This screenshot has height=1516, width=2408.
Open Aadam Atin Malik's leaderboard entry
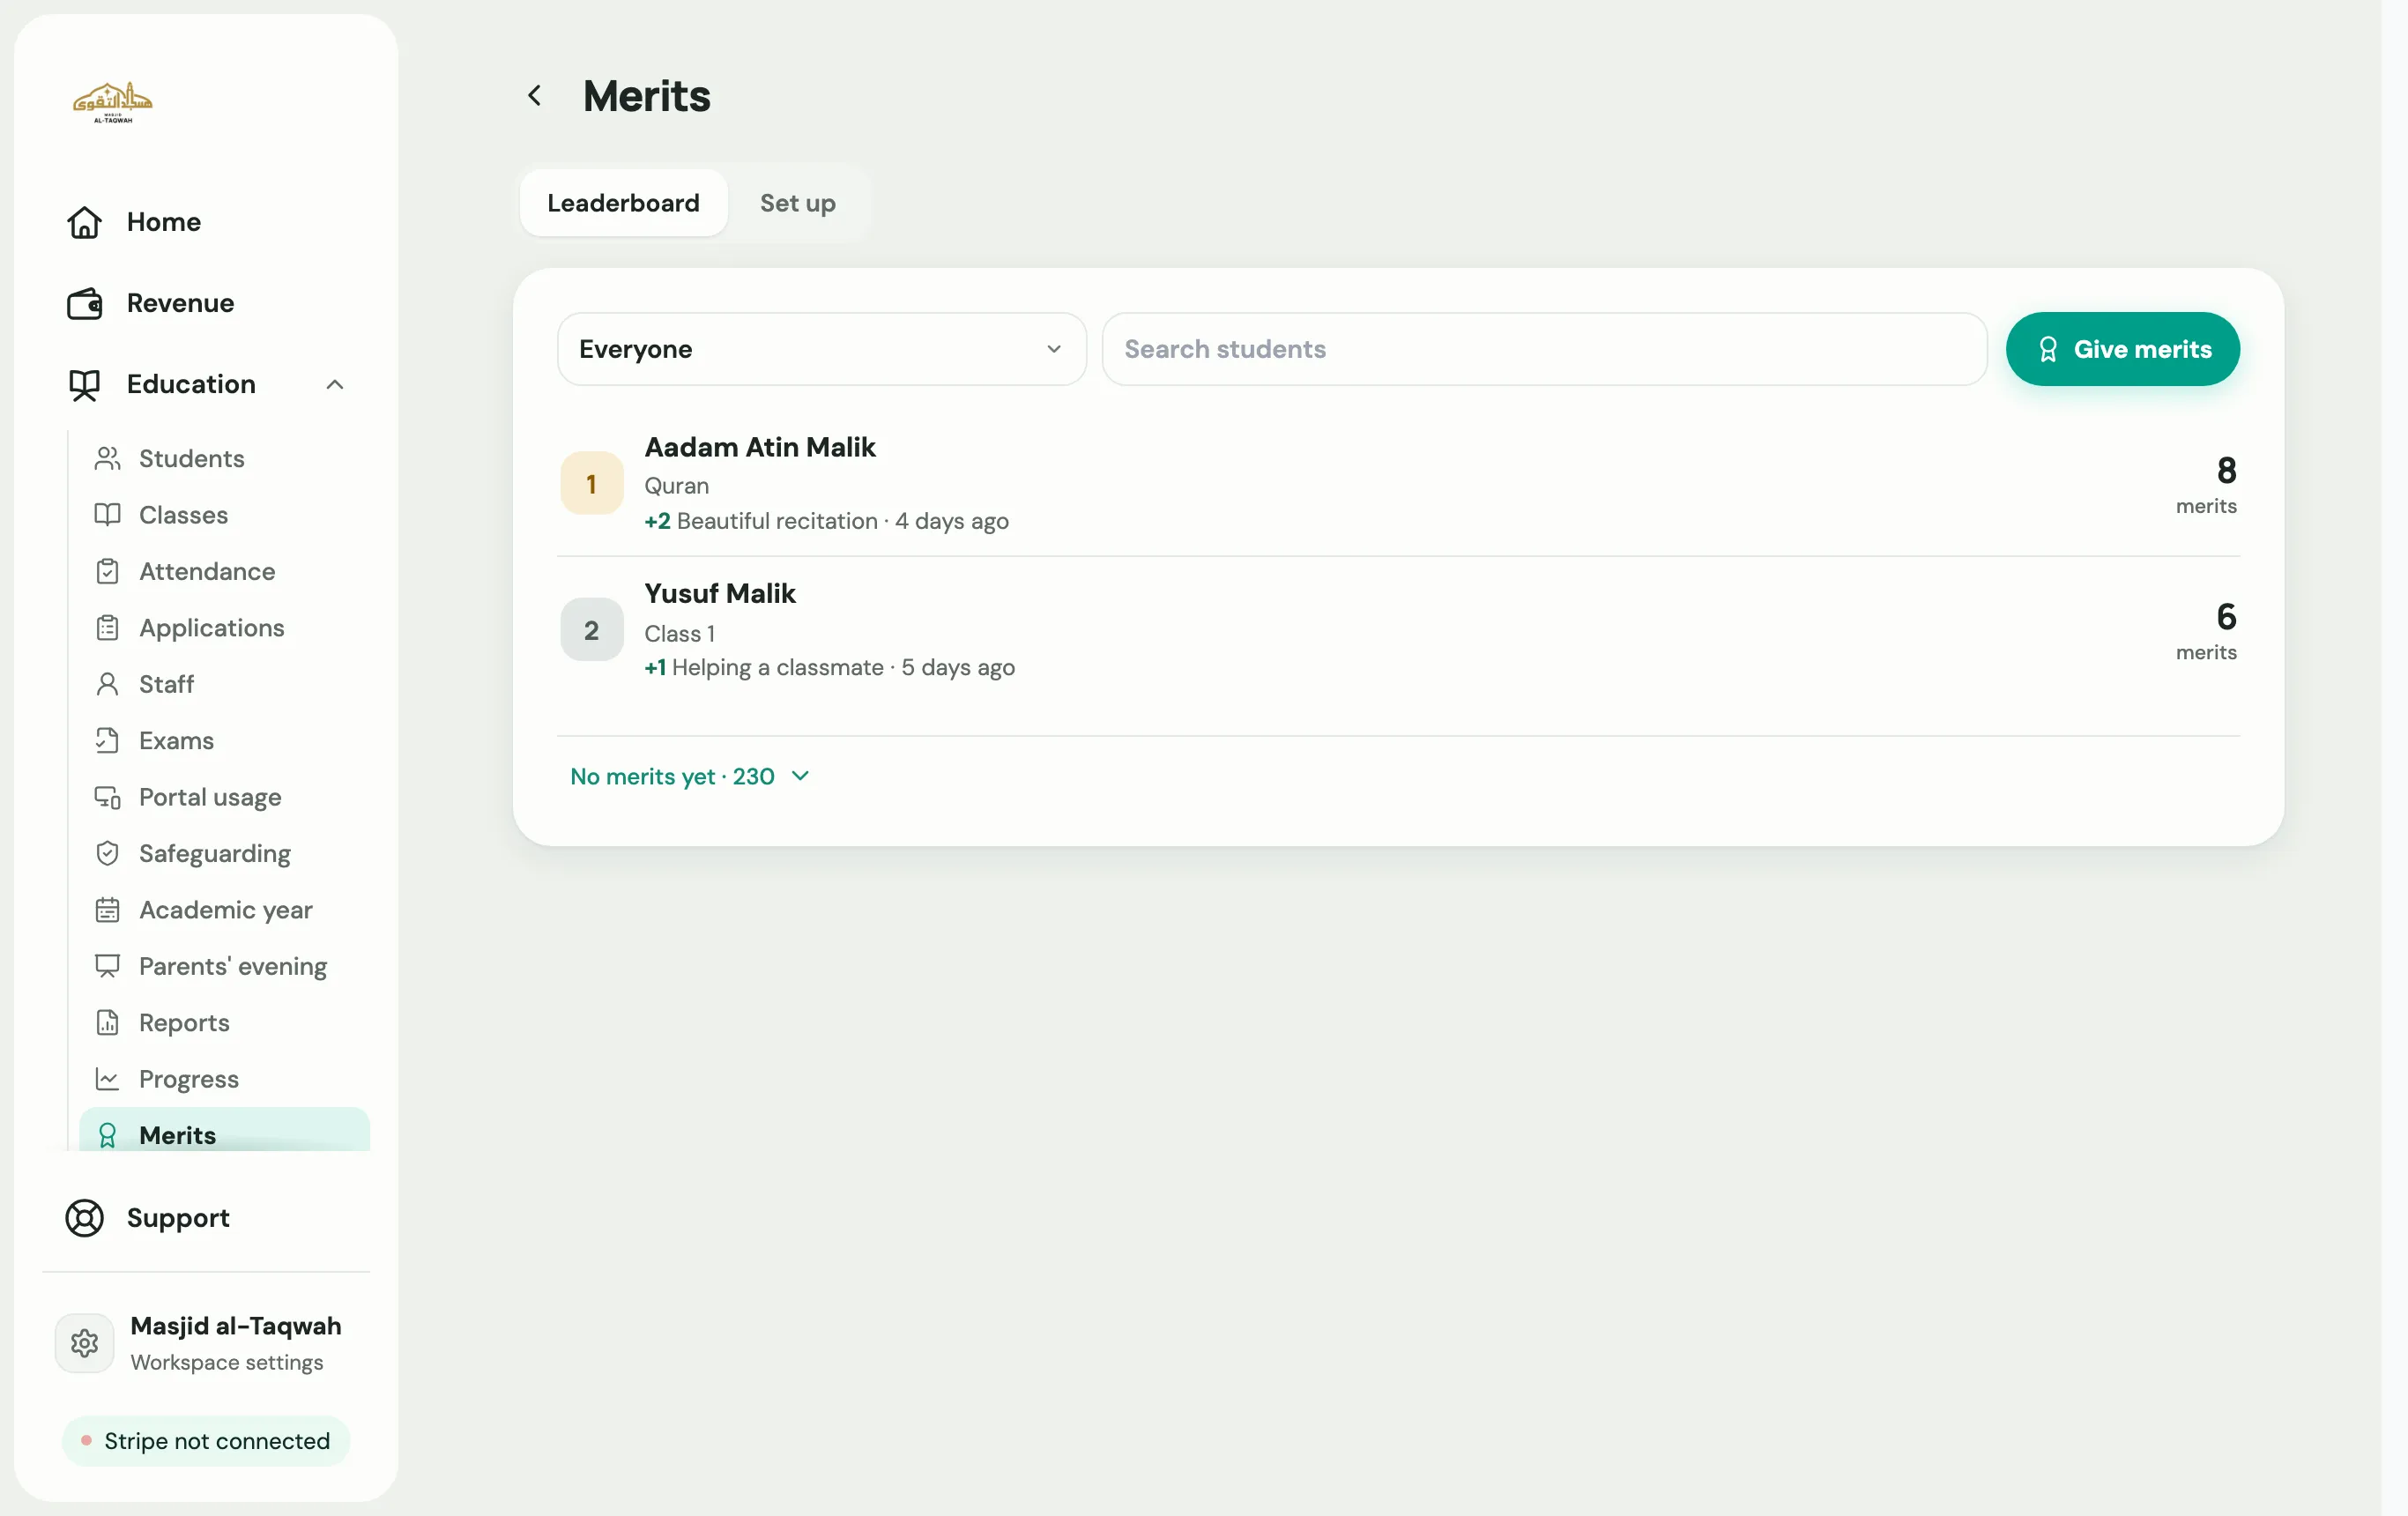(1398, 483)
